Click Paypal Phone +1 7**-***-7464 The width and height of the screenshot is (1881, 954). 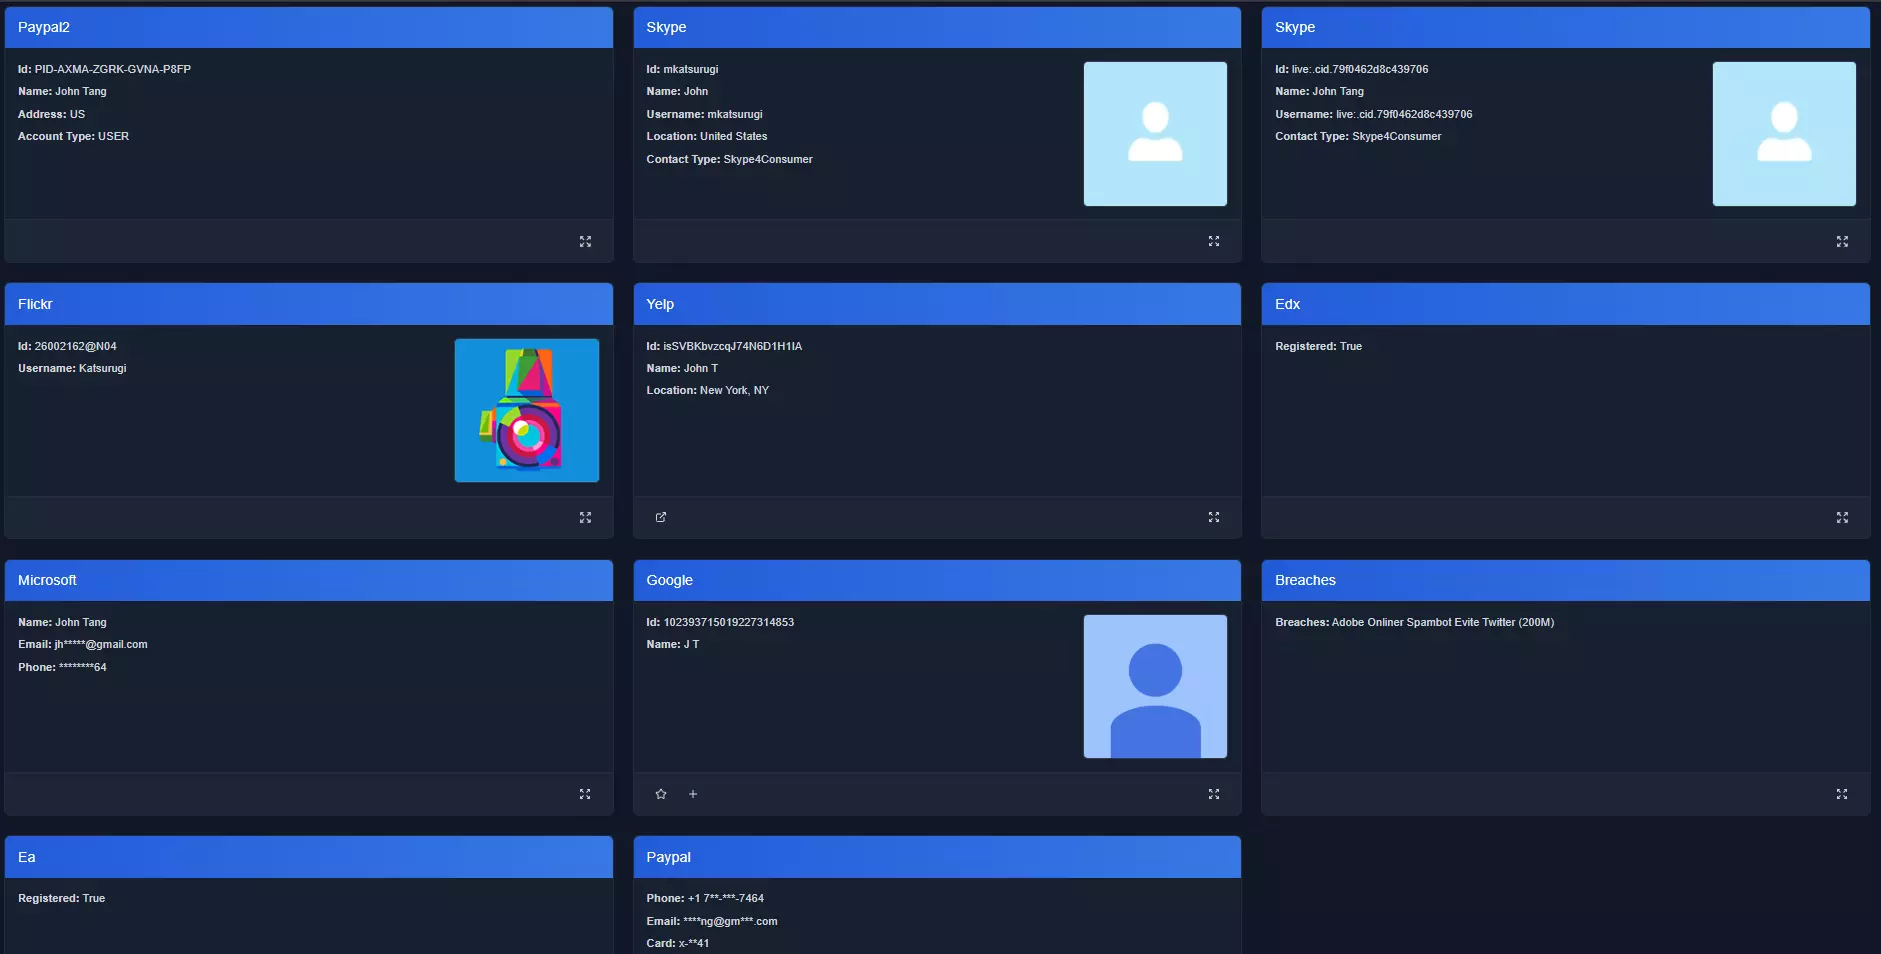pyautogui.click(x=705, y=898)
